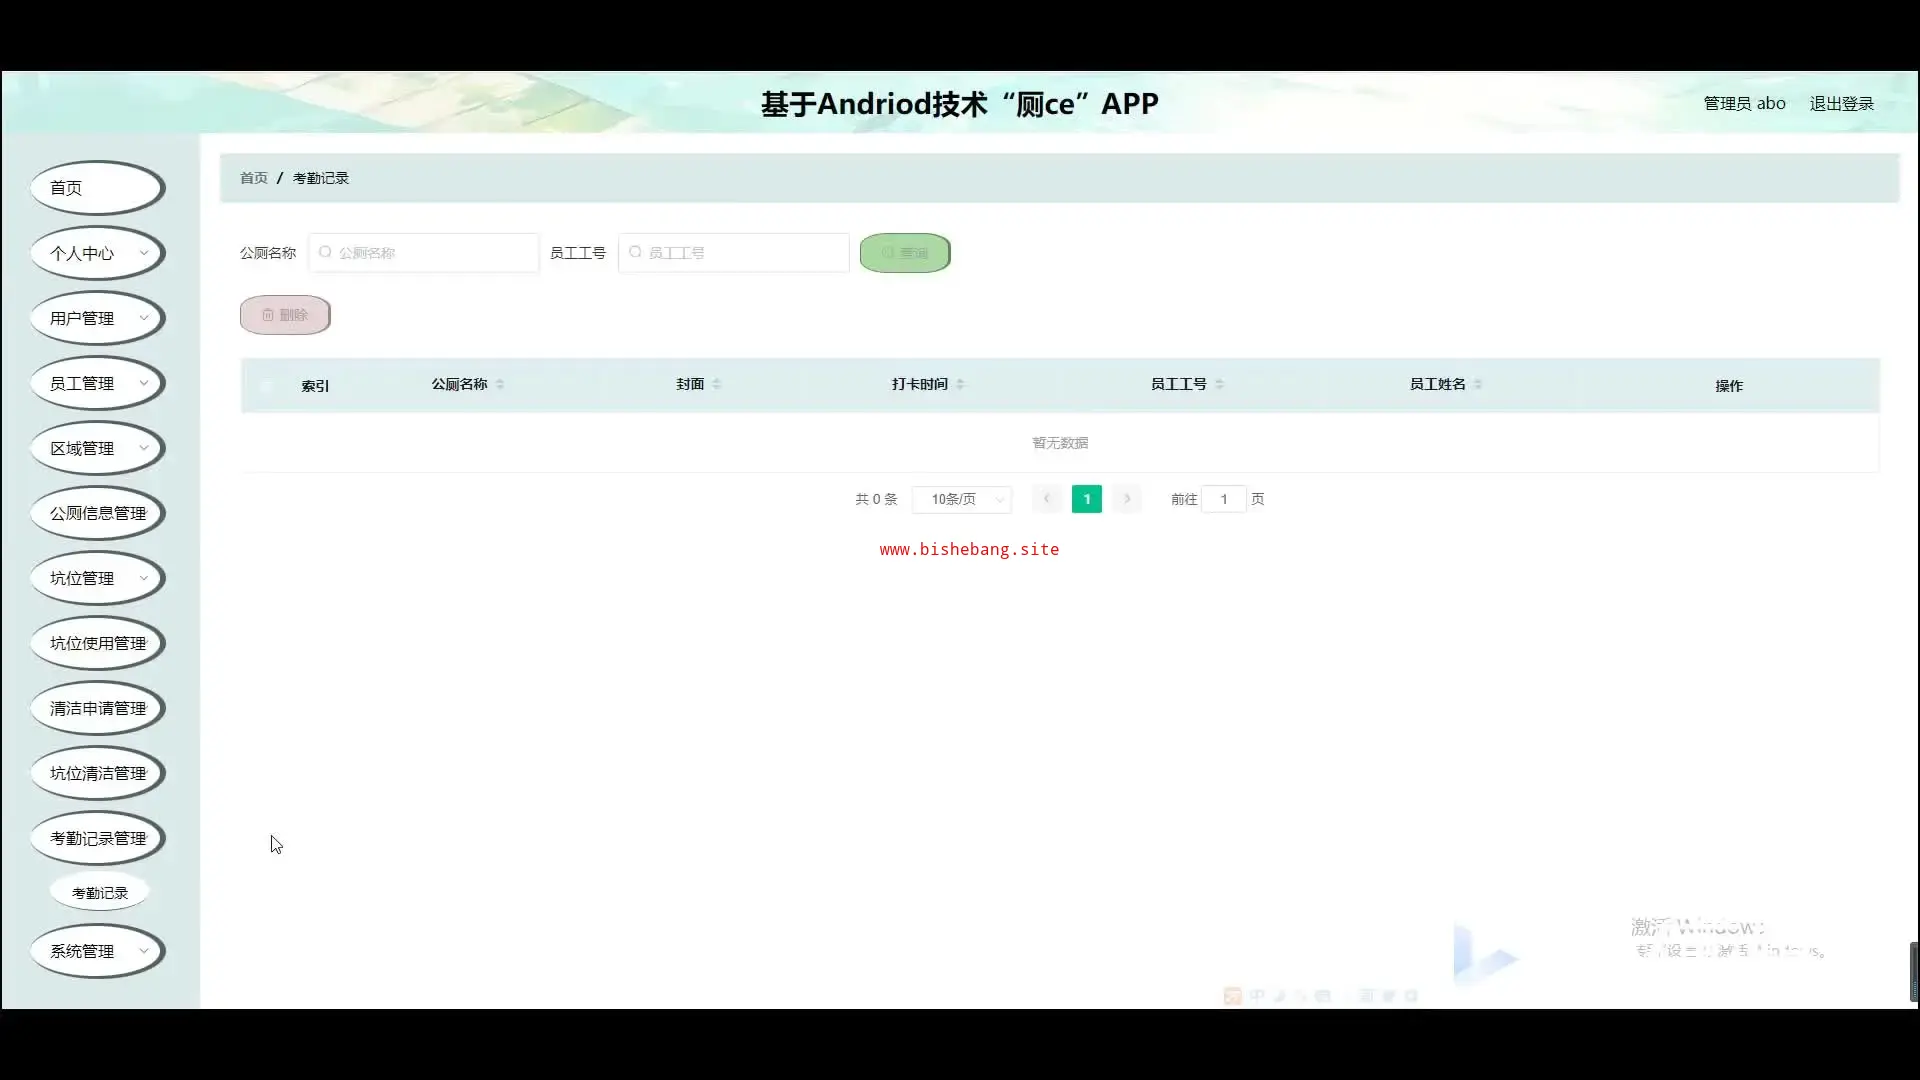Sort by 员工姓名 column arrows
Screen dimensions: 1920x1080
coord(1478,384)
